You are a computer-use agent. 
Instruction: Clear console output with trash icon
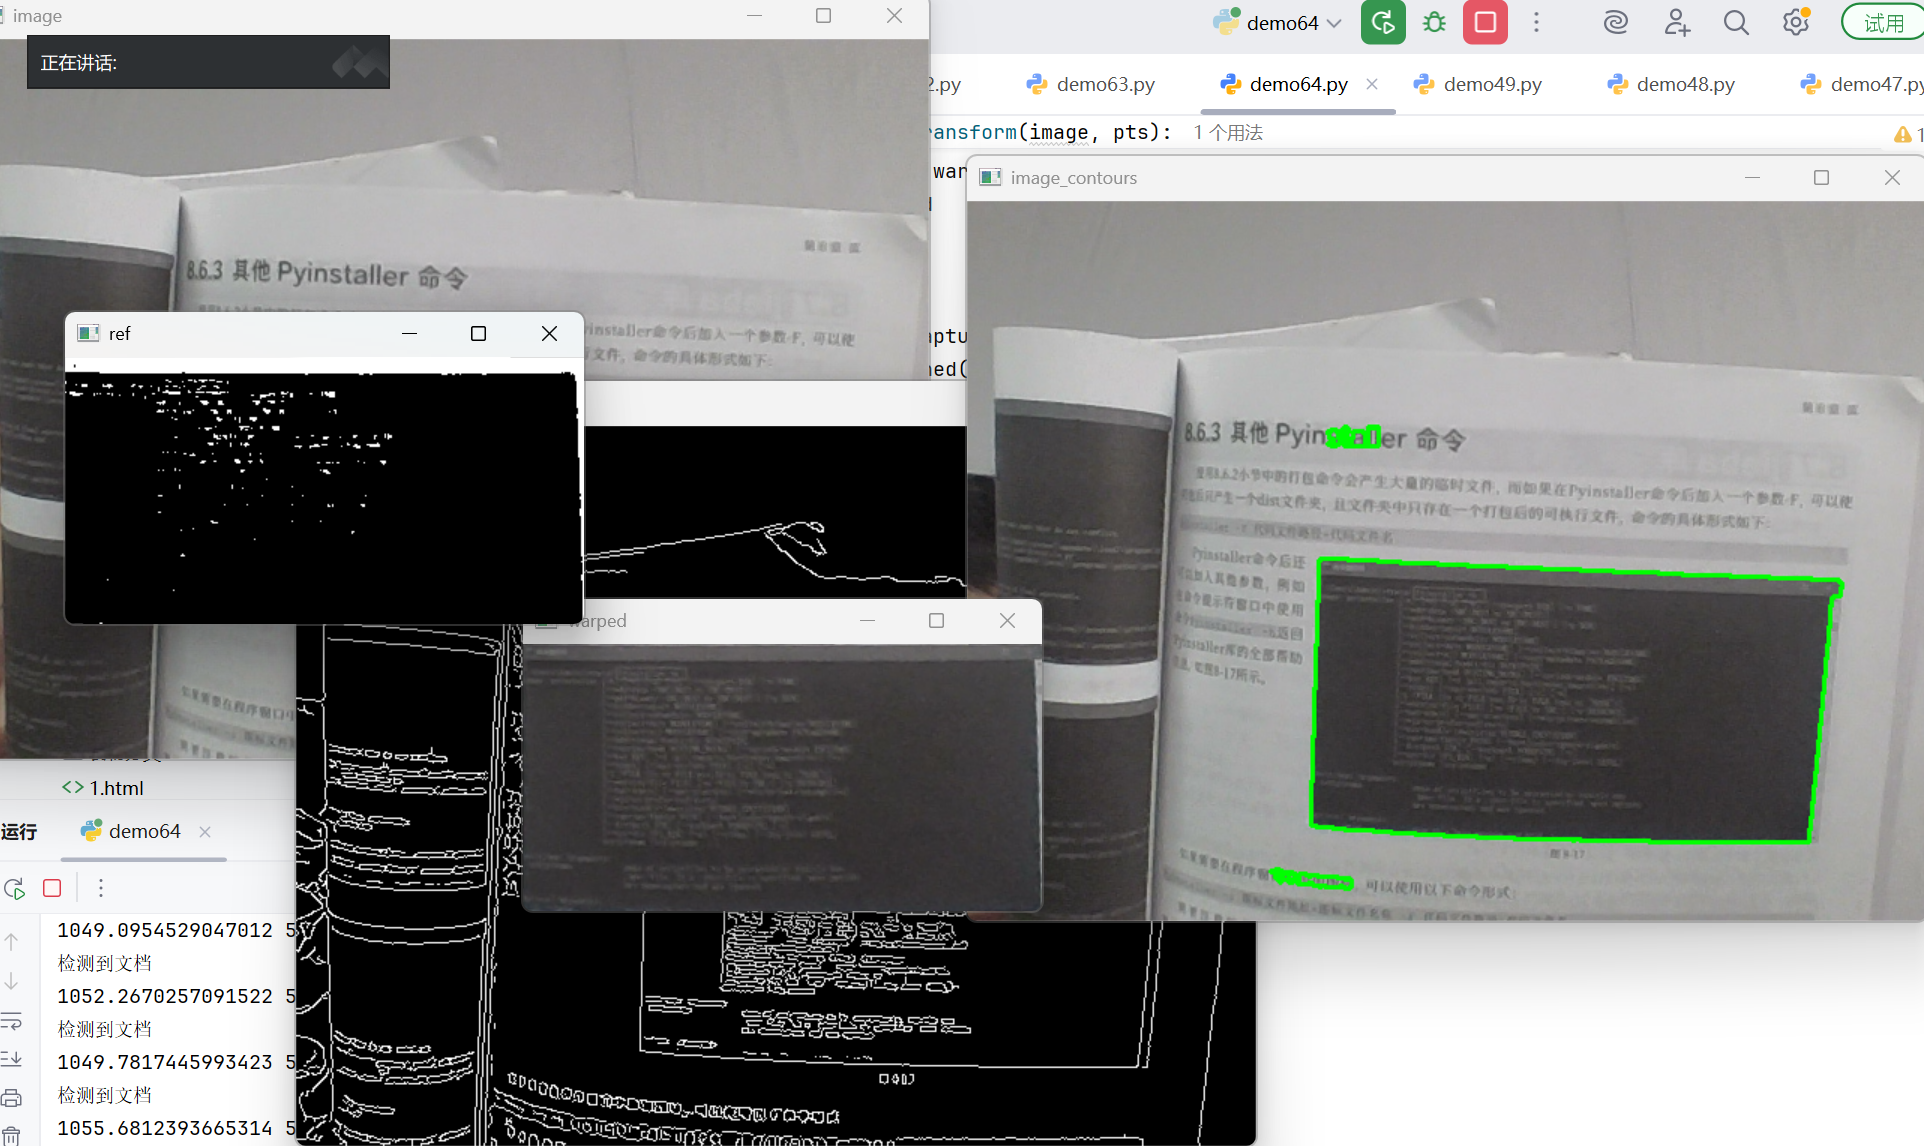click(12, 1134)
